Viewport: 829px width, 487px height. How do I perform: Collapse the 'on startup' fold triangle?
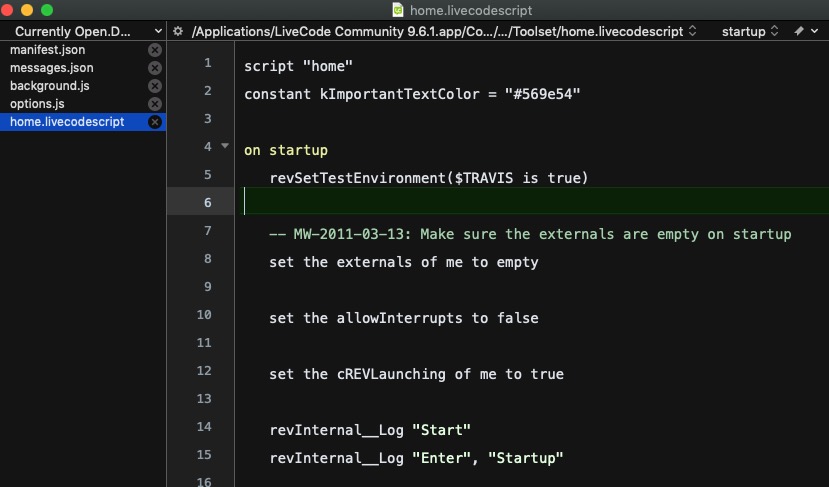[224, 147]
